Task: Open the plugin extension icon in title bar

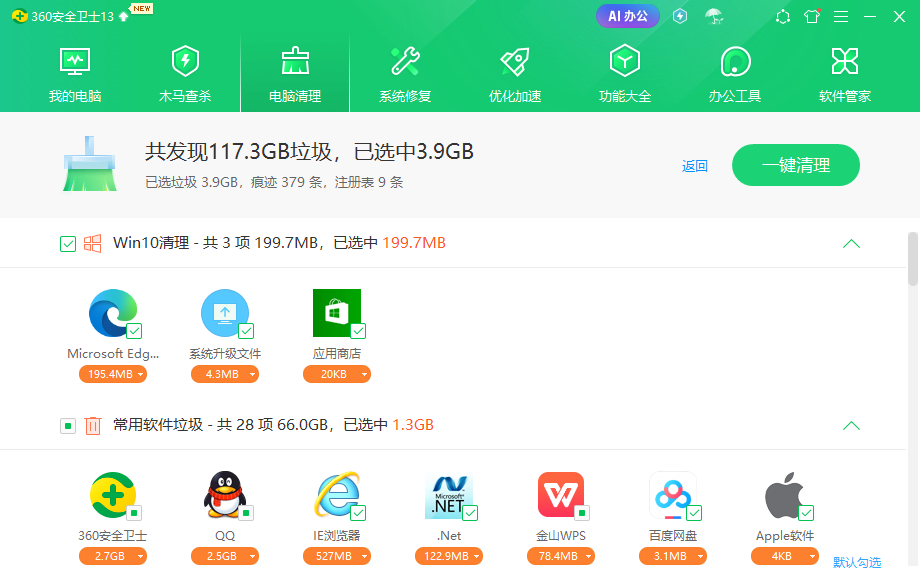Action: point(783,16)
